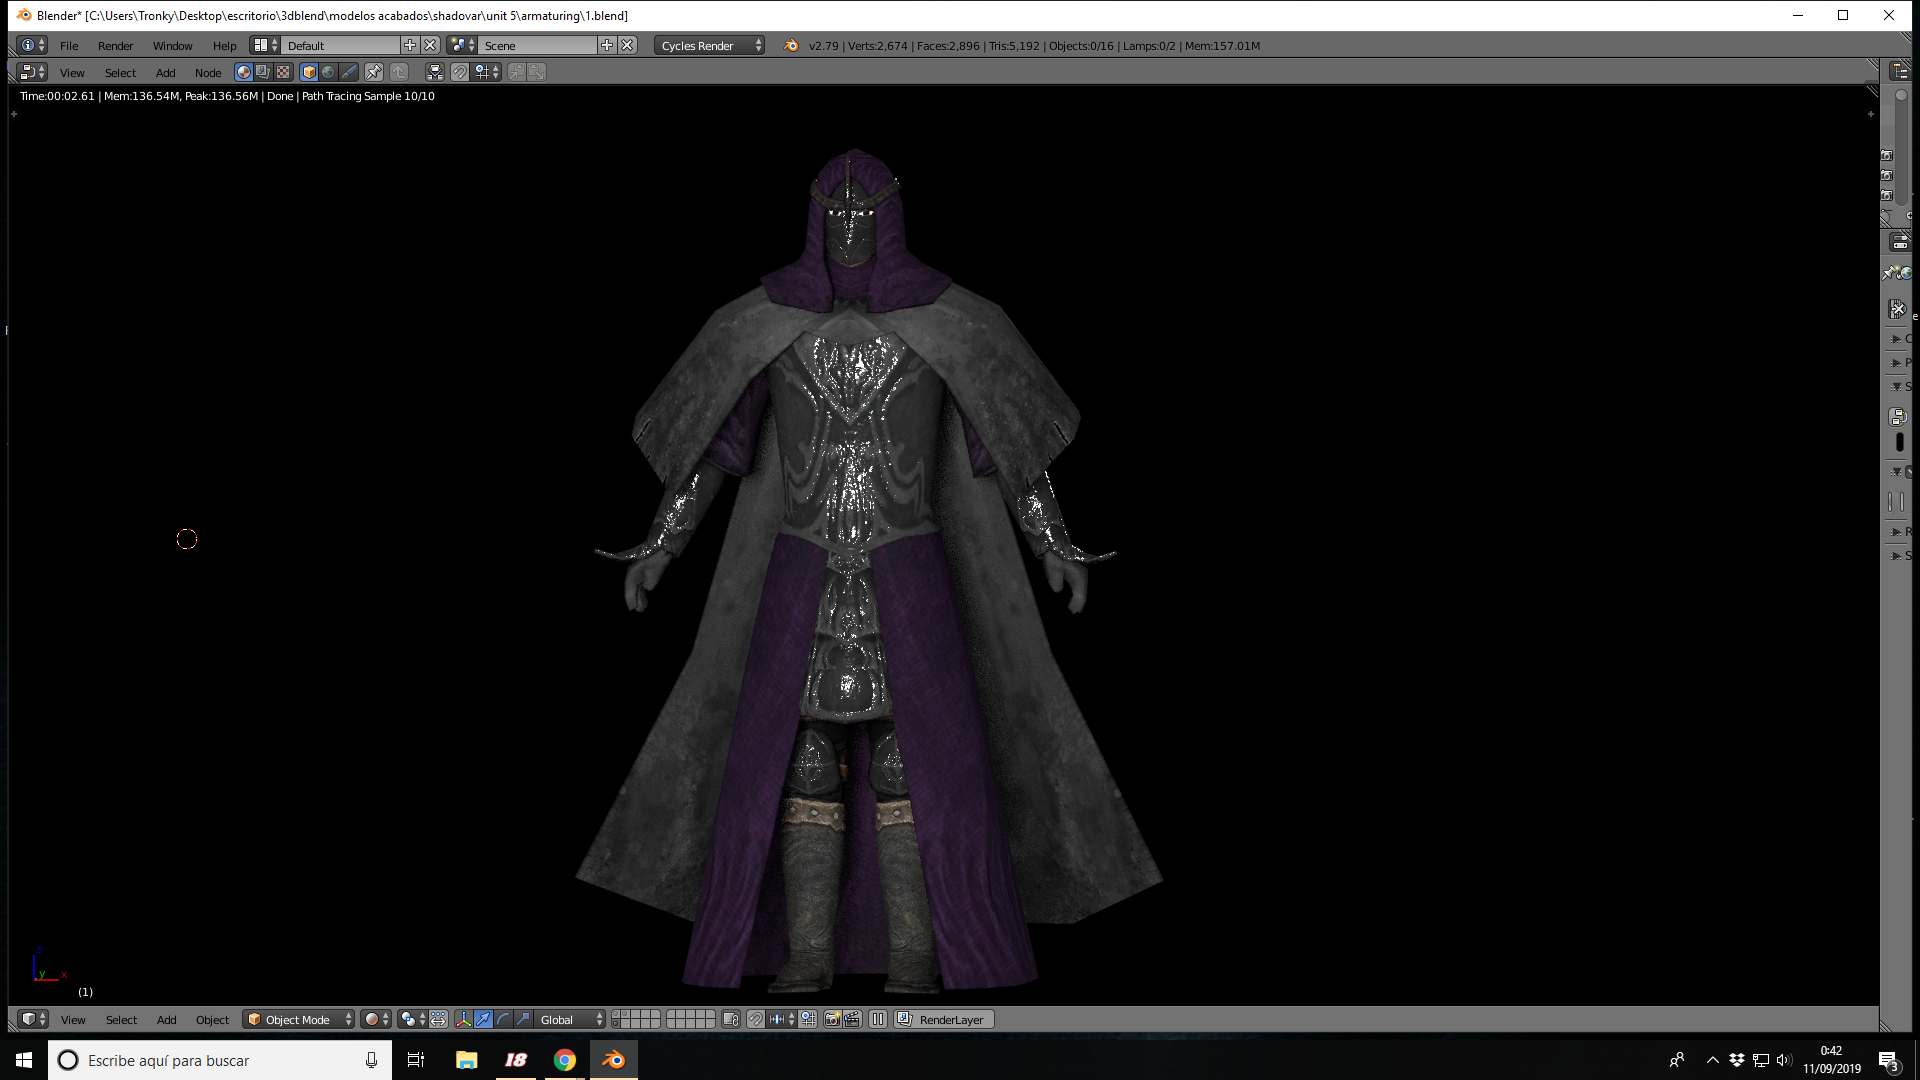
Task: Click the OpenGL render animation clapper icon
Action: point(852,1019)
